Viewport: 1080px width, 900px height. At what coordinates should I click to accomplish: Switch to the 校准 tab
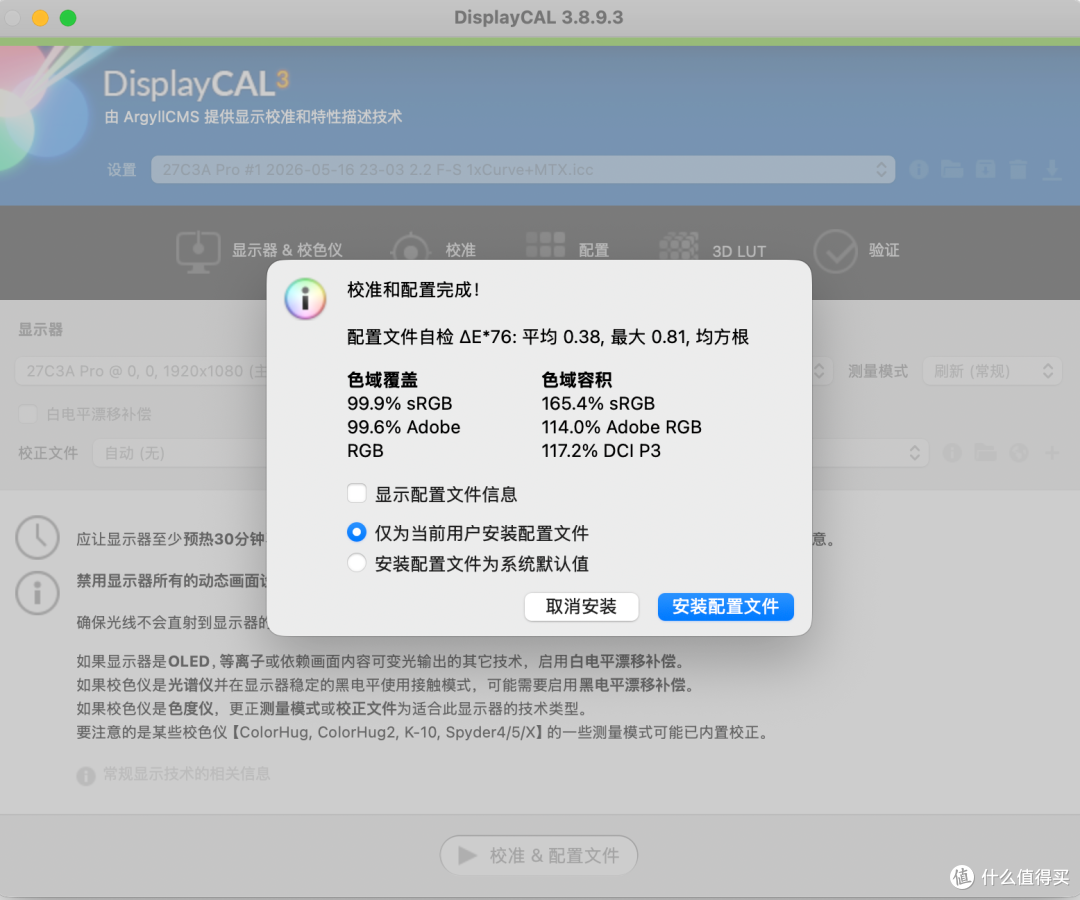[x=434, y=250]
